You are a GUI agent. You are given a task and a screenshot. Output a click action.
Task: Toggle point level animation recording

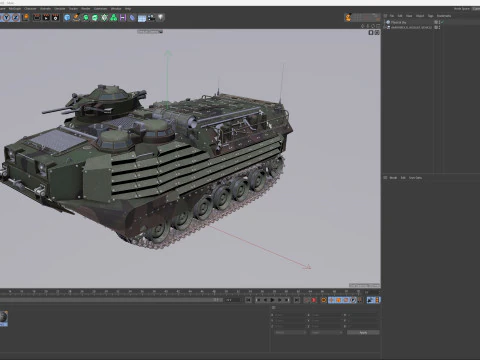click(x=360, y=300)
